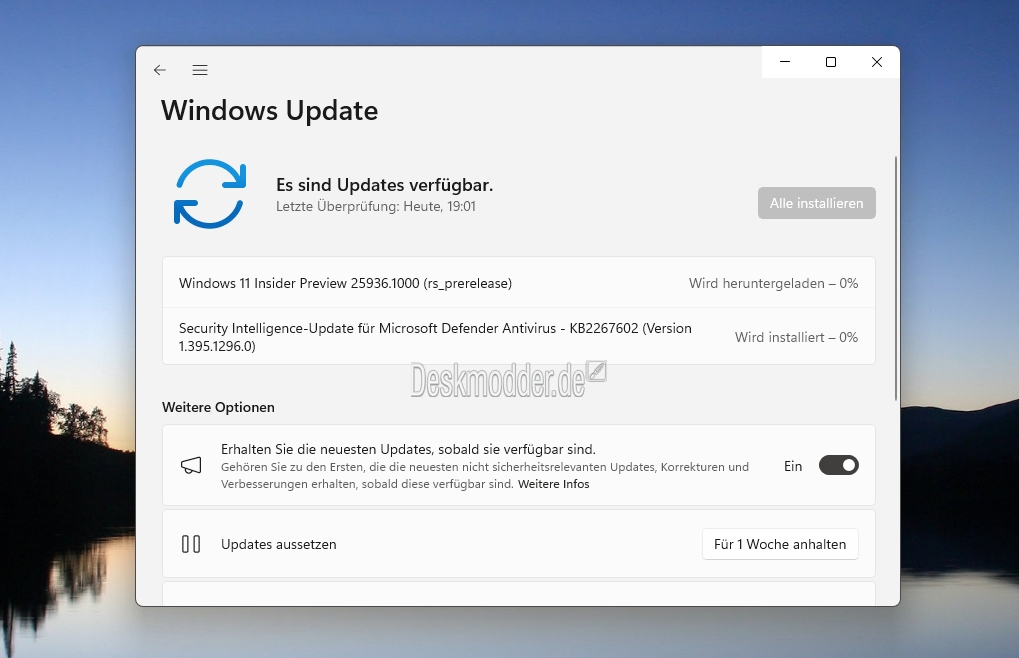Image resolution: width=1019 pixels, height=658 pixels.
Task: Click the Windows Update page heading
Action: pyautogui.click(x=270, y=110)
